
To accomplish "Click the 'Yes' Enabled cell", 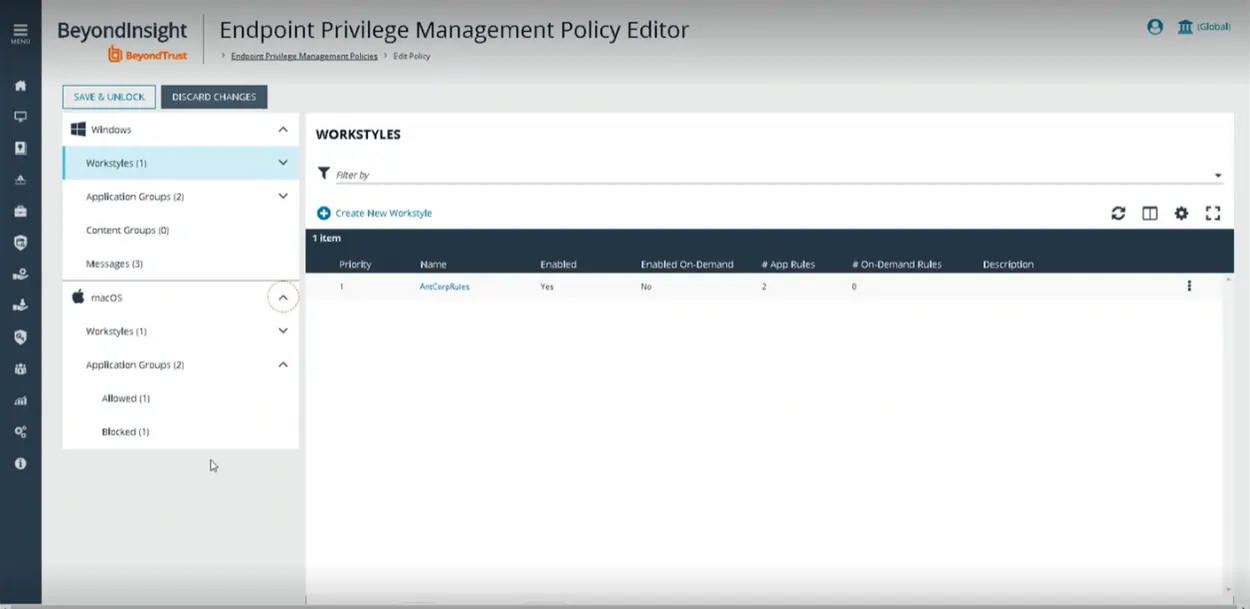I will click(x=547, y=286).
